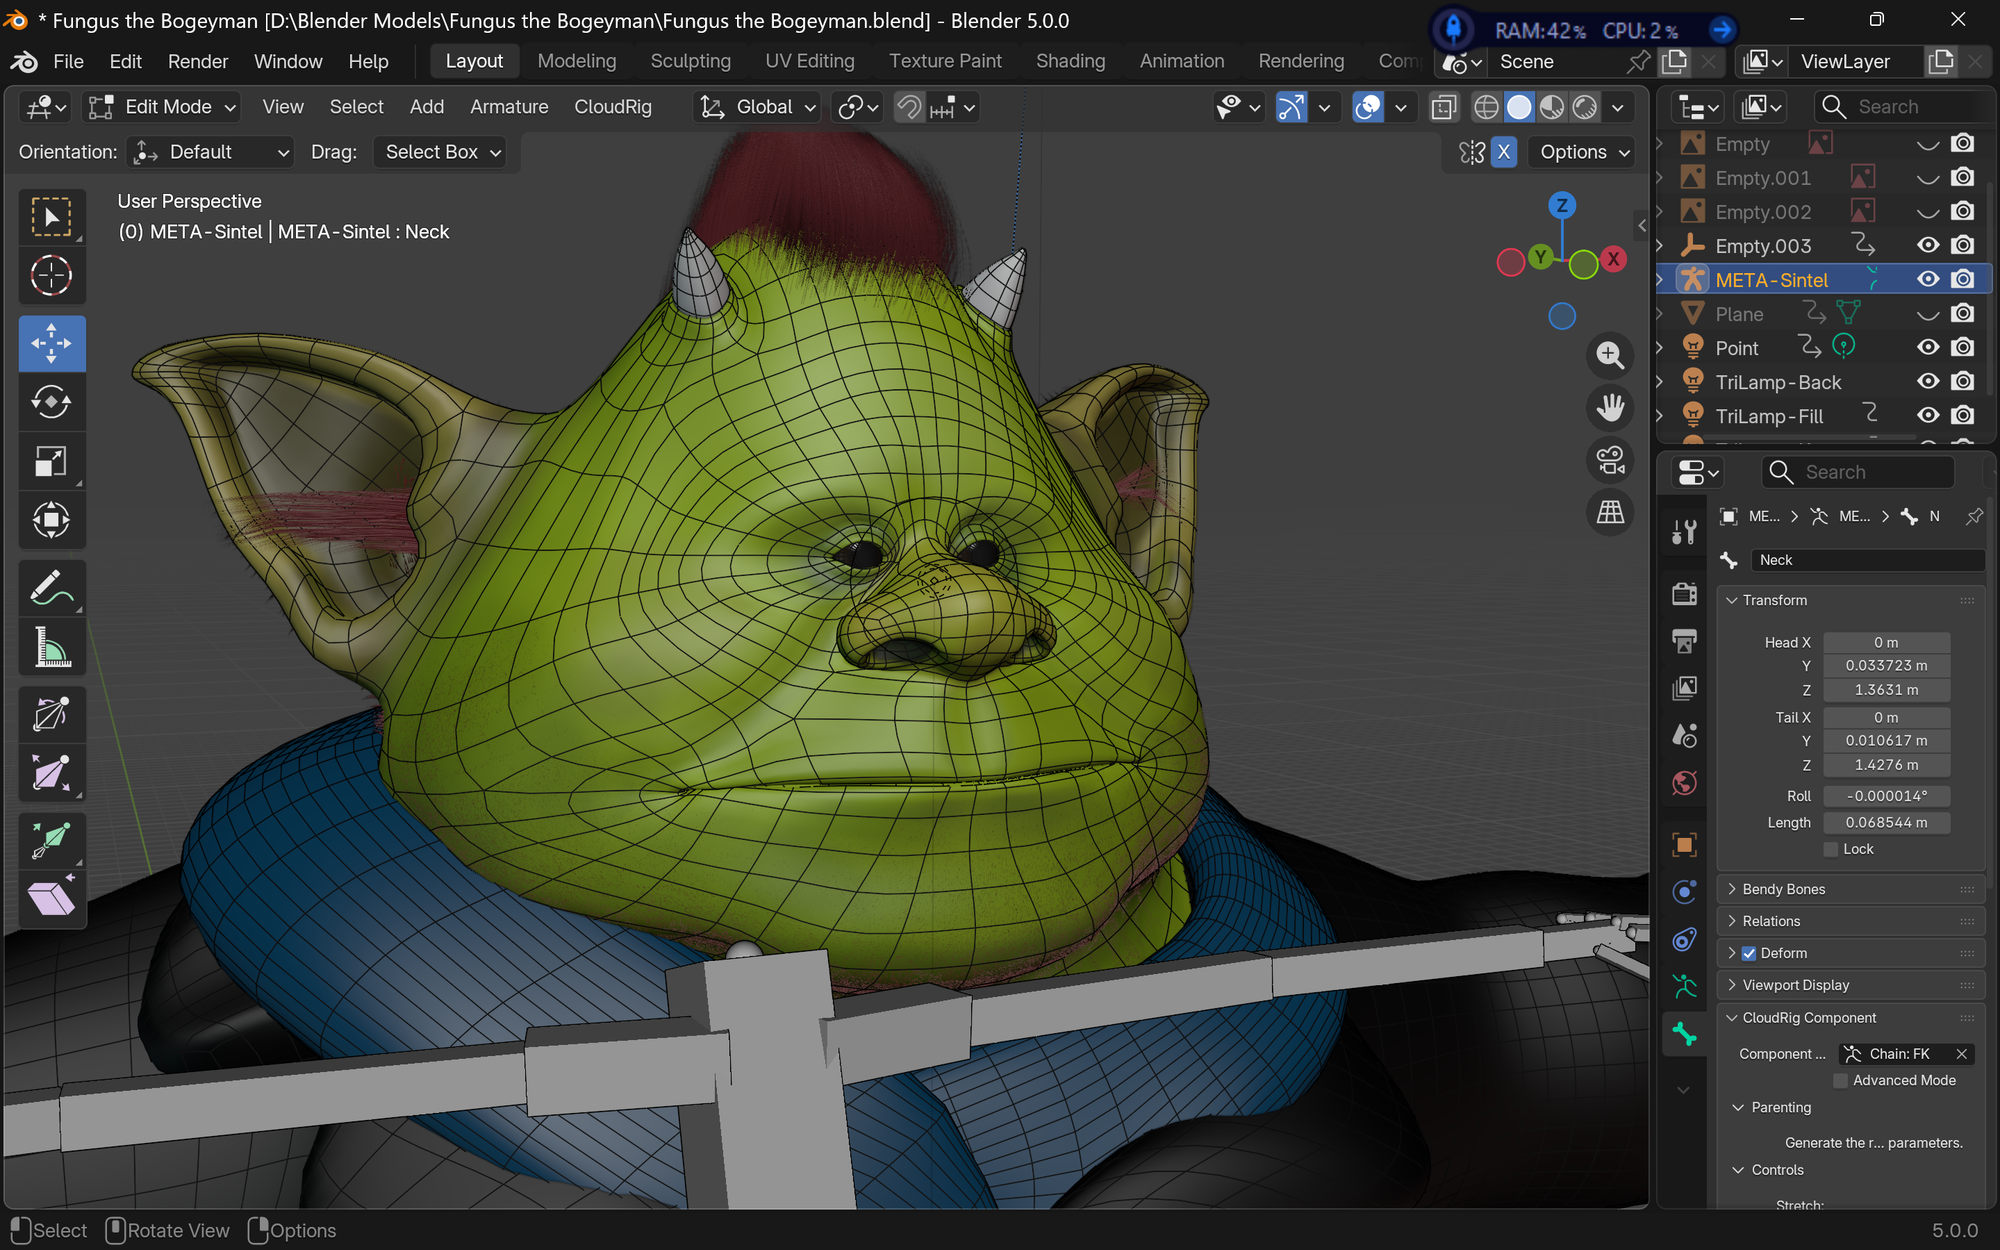Hide the TriLamp-Back object in viewport
Viewport: 2000px width, 1250px height.
coord(1928,382)
